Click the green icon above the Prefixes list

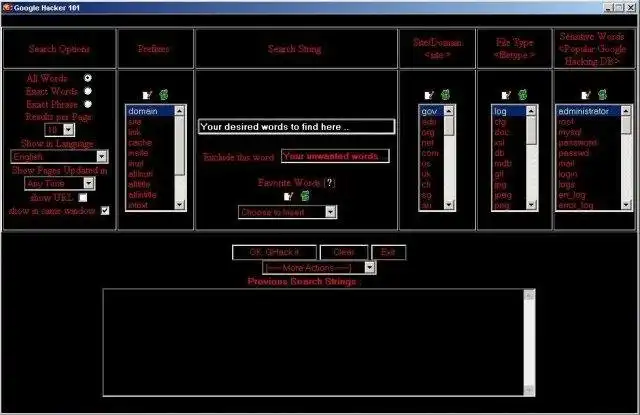(x=164, y=95)
